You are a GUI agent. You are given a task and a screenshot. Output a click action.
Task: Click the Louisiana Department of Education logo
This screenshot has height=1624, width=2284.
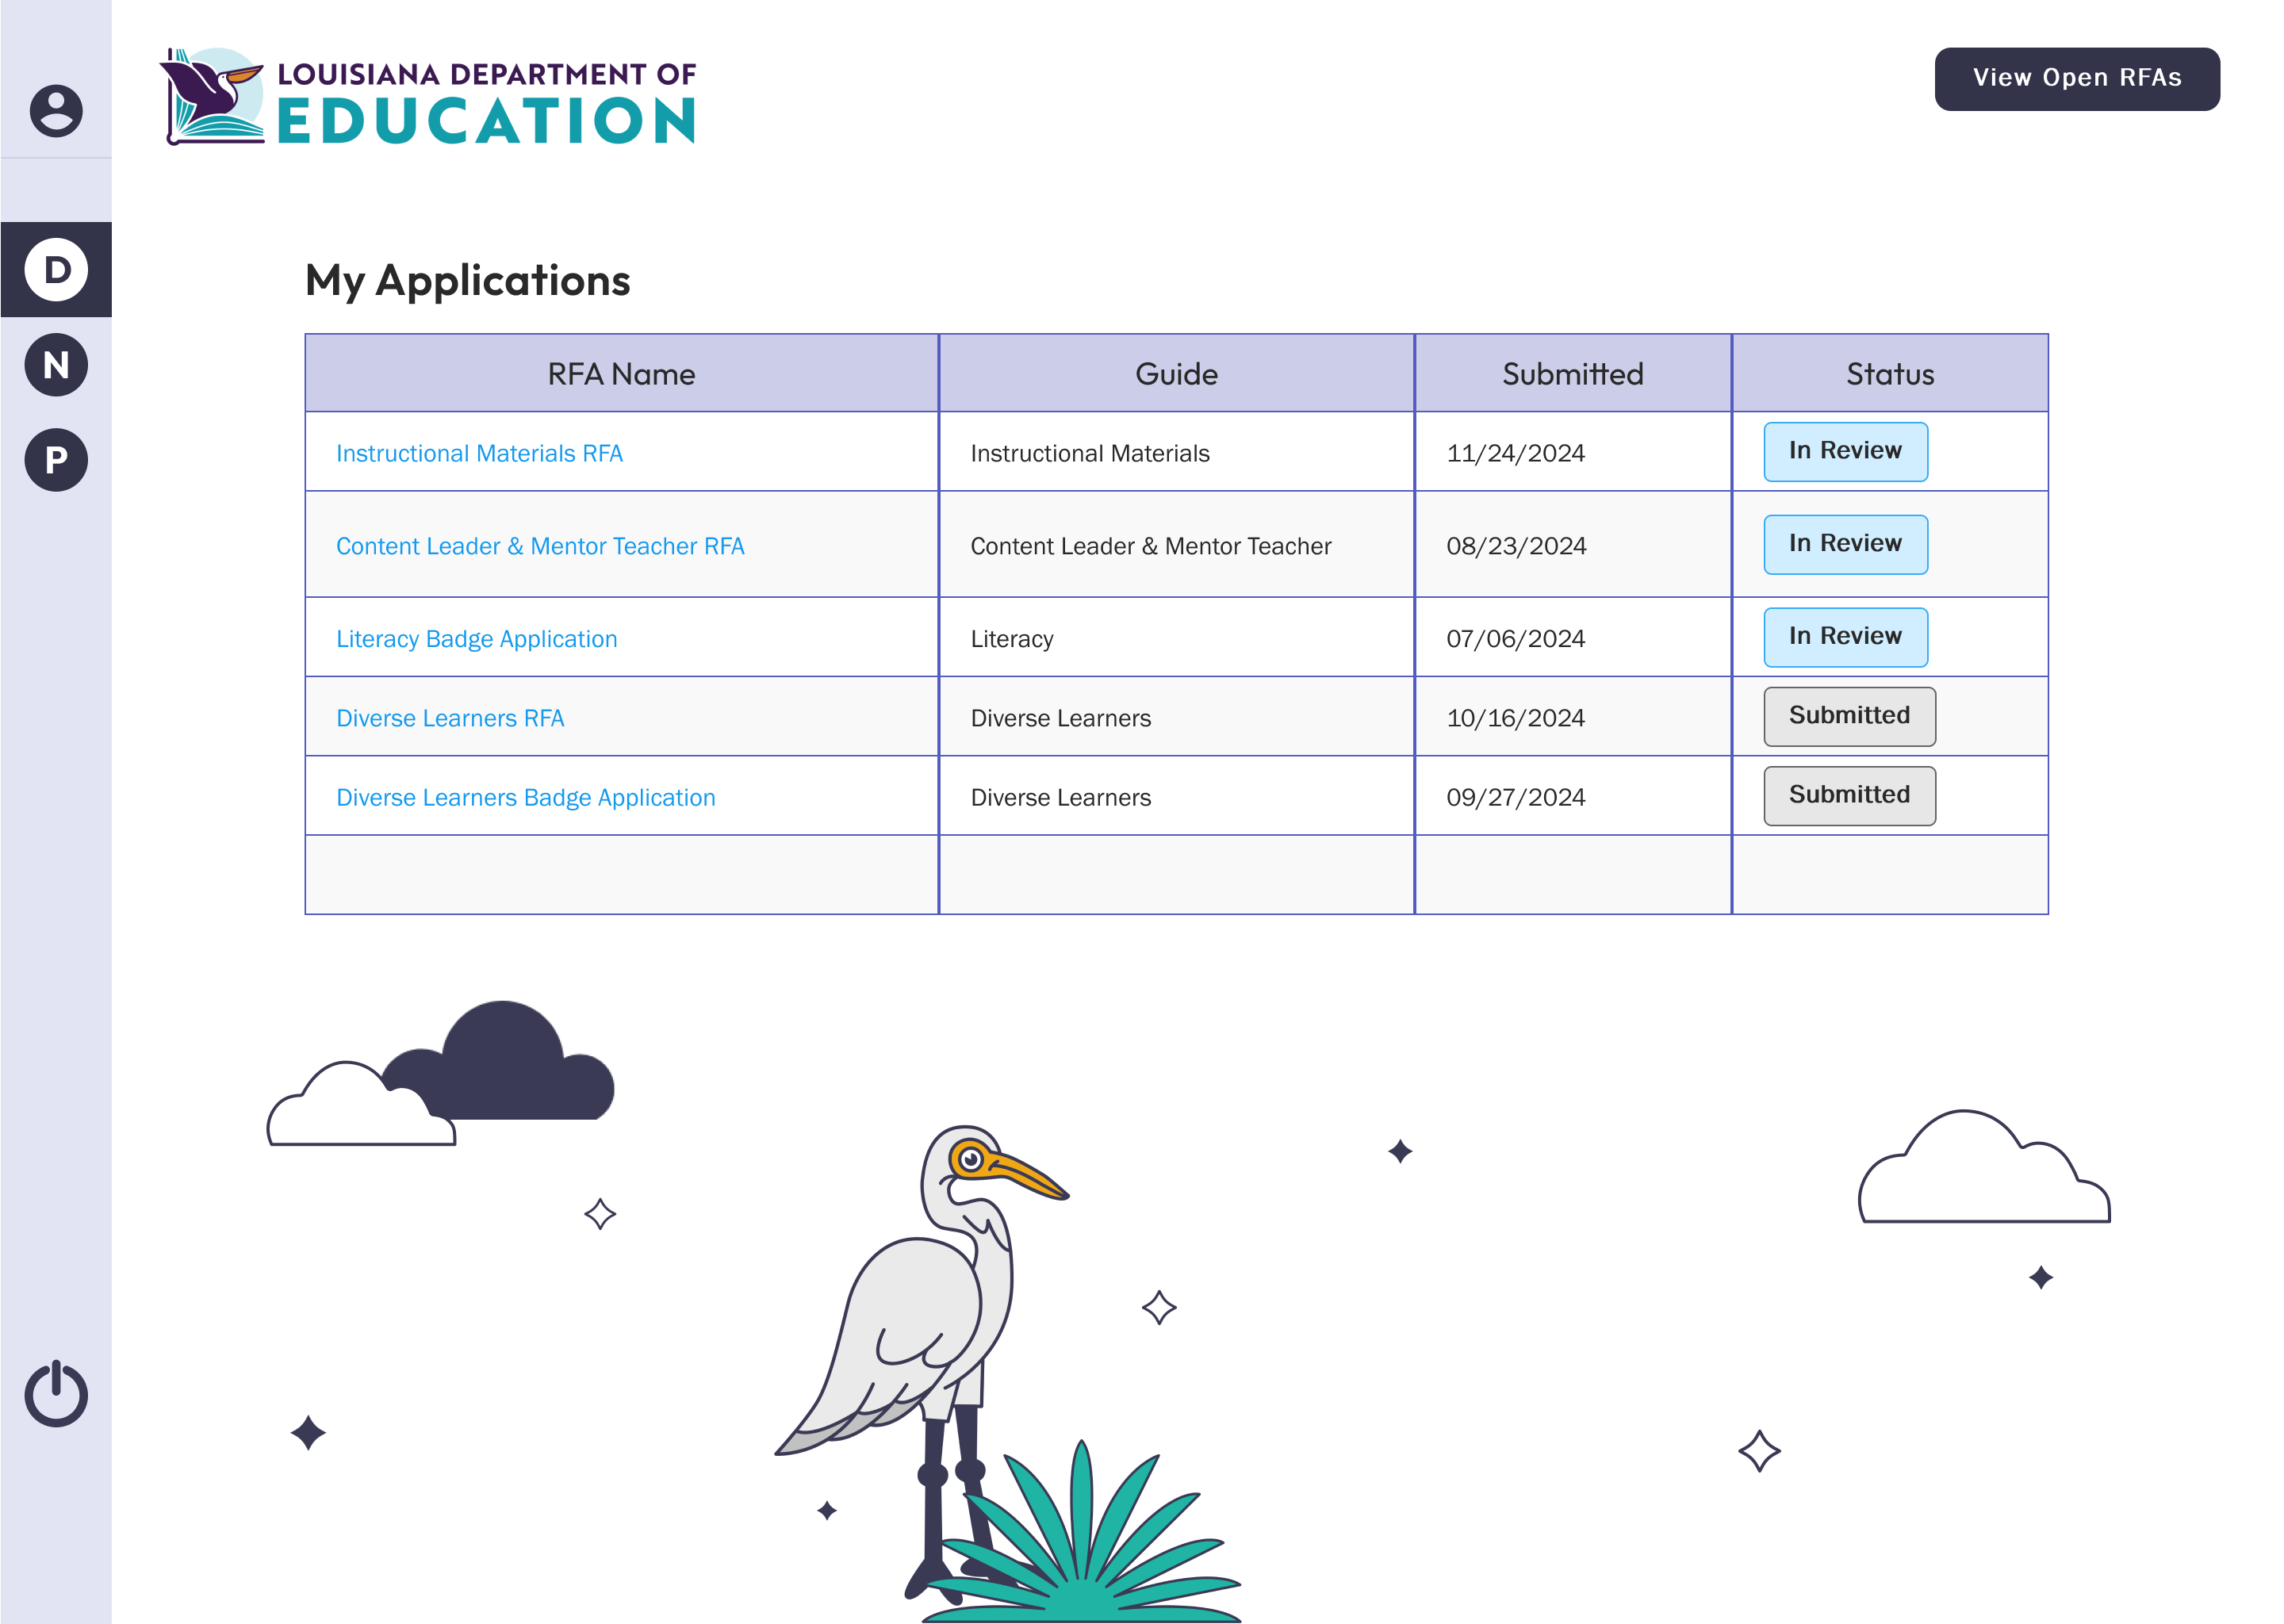click(x=428, y=98)
